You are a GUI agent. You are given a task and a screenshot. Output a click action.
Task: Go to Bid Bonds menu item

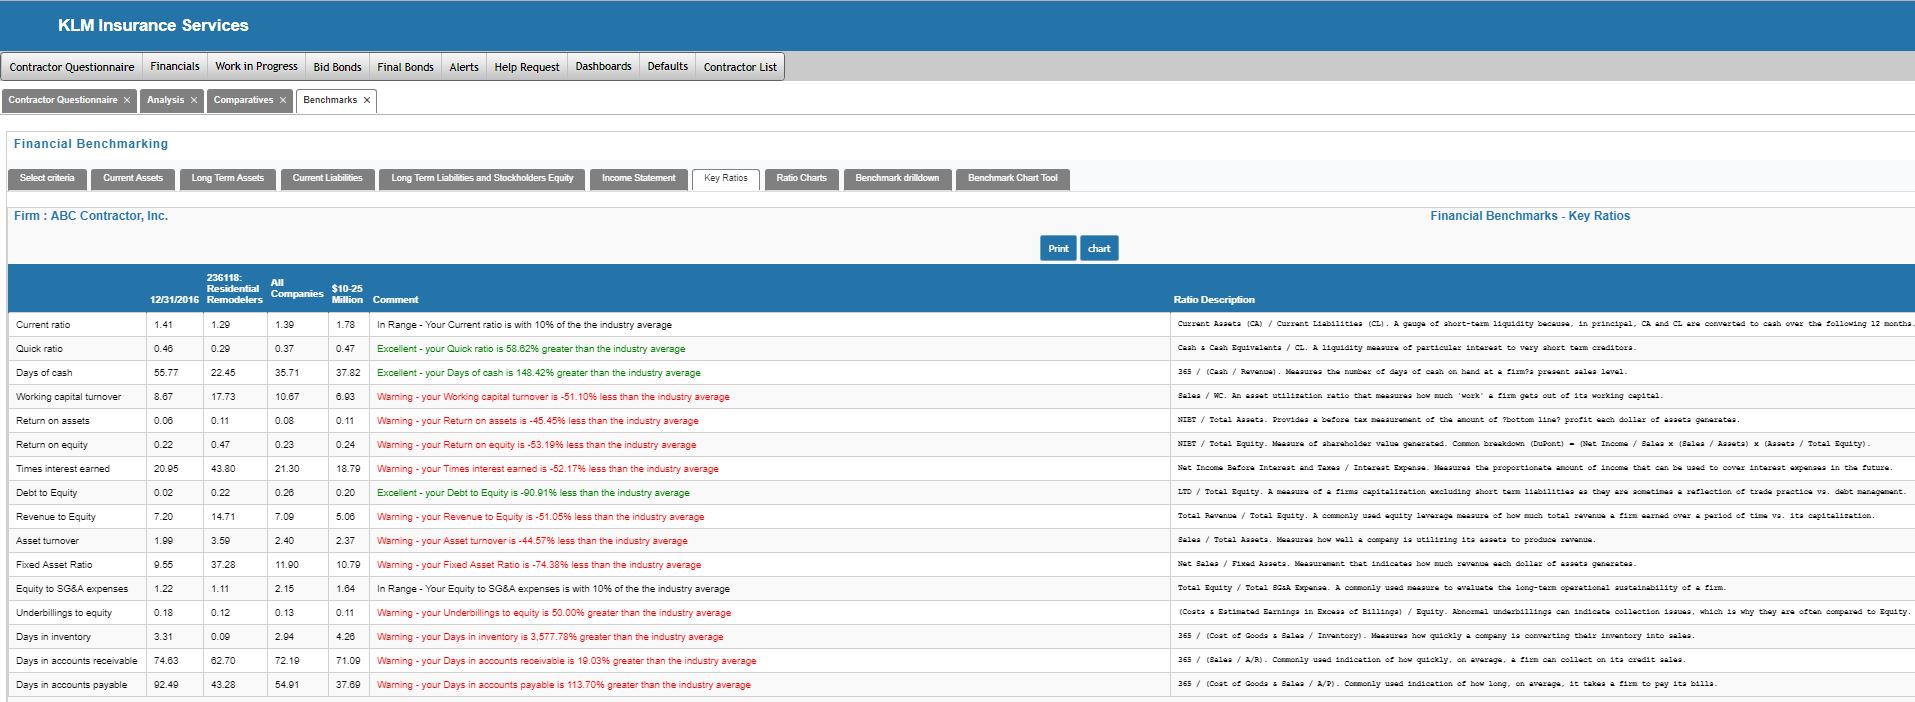pyautogui.click(x=337, y=67)
